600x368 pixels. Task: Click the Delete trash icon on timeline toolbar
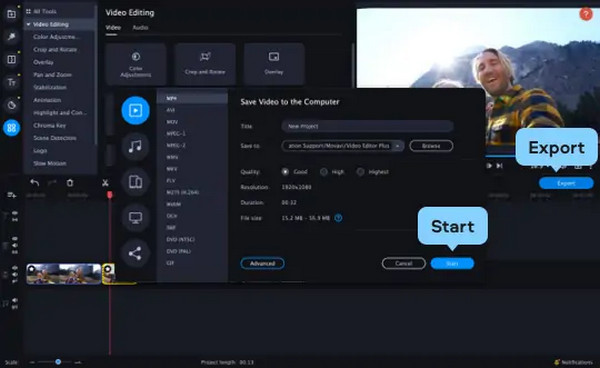pos(70,183)
